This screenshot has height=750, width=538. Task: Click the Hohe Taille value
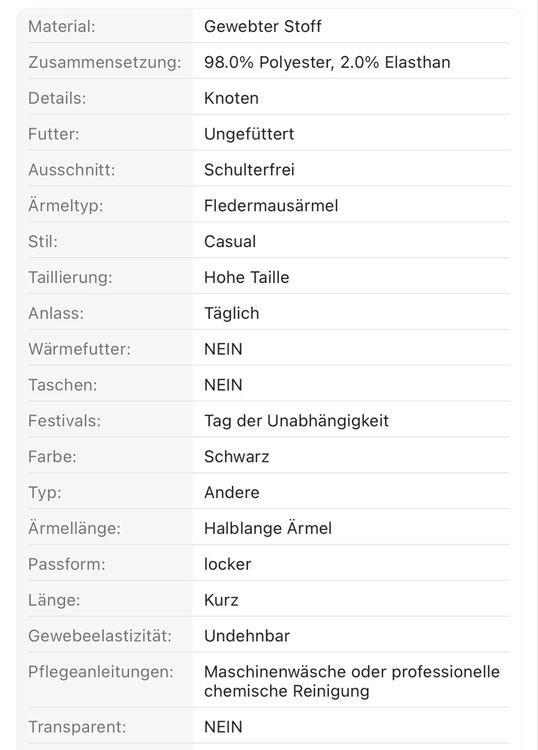click(x=247, y=277)
